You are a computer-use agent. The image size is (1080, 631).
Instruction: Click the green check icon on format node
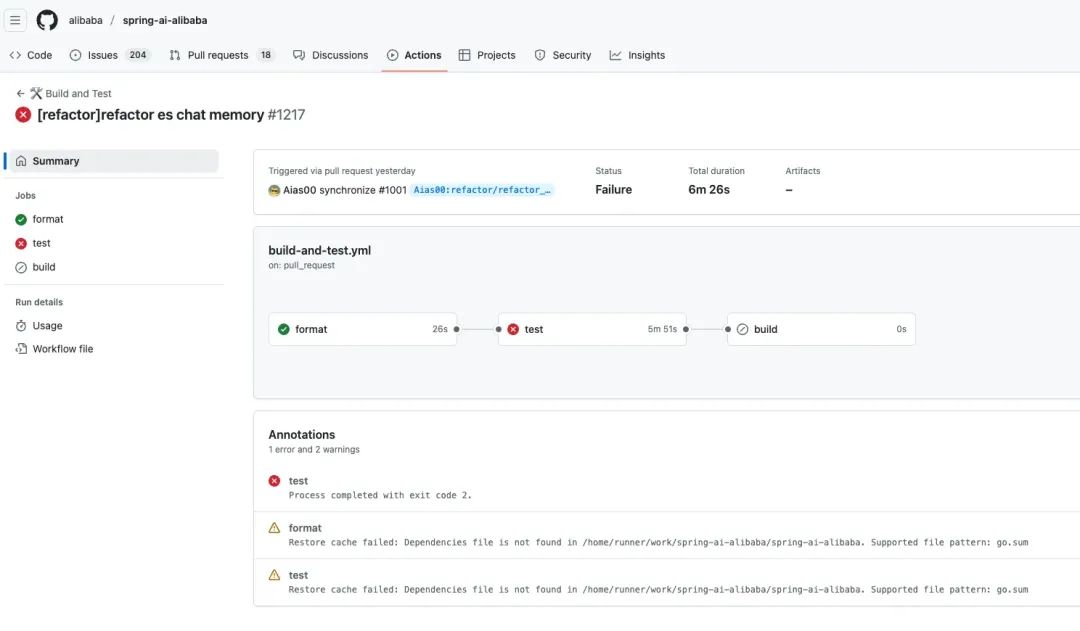(x=284, y=329)
